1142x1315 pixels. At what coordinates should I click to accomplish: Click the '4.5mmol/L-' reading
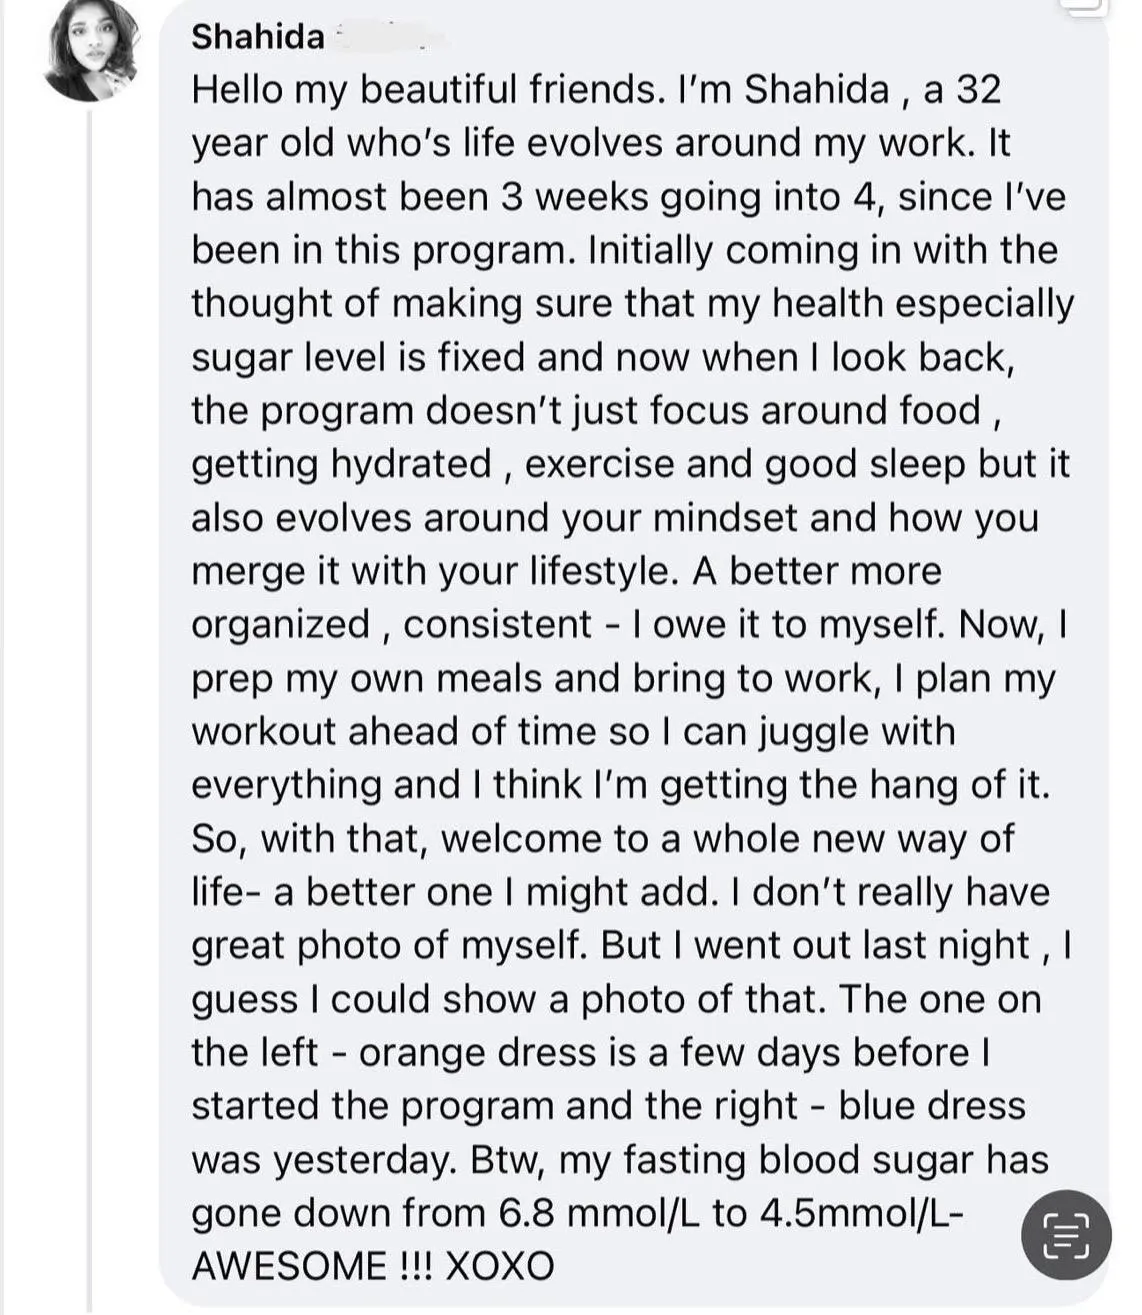pyautogui.click(x=863, y=1213)
